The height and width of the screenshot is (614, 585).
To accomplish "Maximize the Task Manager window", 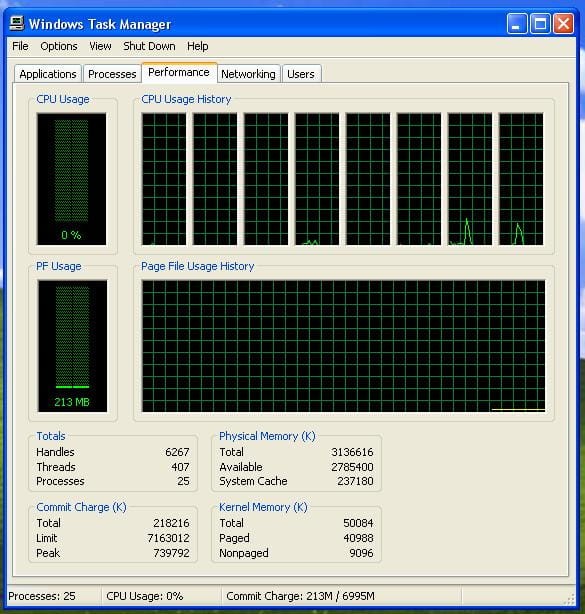I will [x=540, y=23].
